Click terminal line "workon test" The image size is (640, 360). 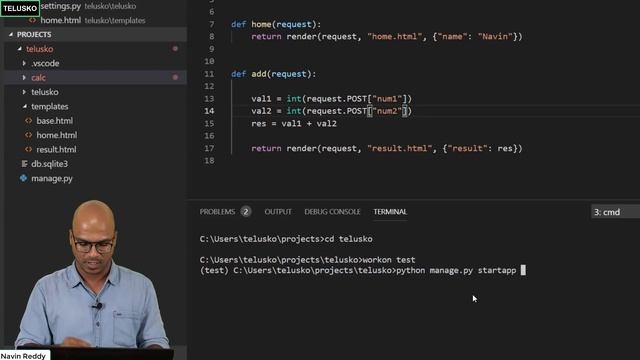click(x=307, y=260)
